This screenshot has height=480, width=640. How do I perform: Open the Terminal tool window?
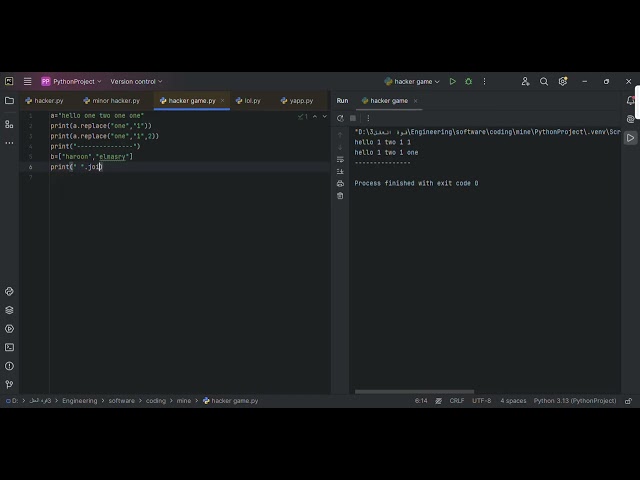(x=9, y=347)
